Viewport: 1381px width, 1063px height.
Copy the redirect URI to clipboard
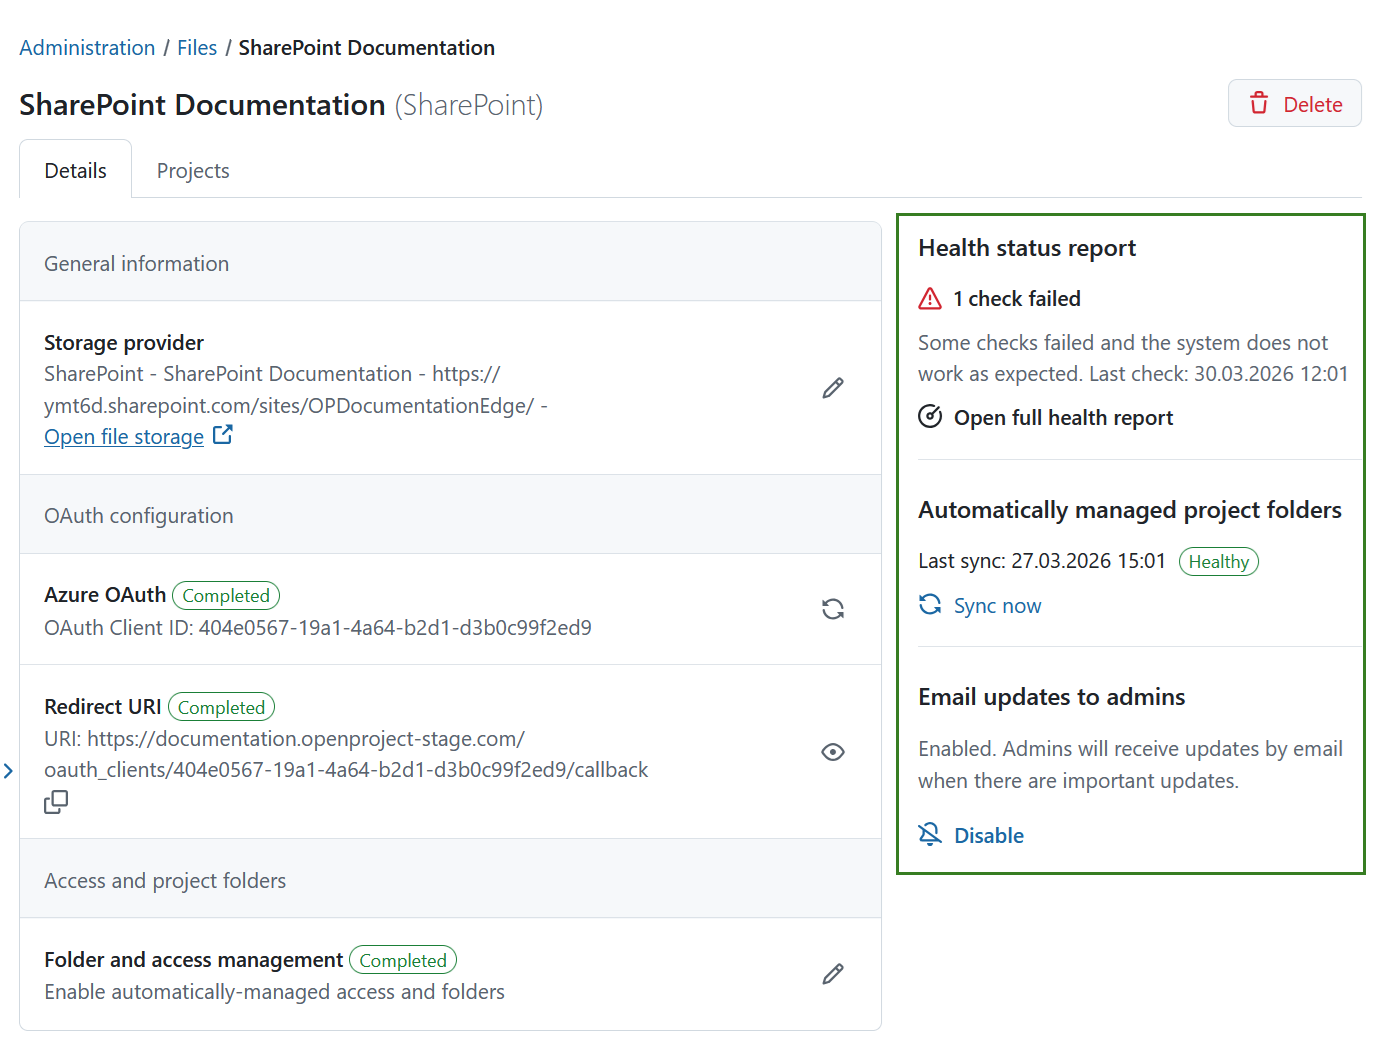[56, 801]
